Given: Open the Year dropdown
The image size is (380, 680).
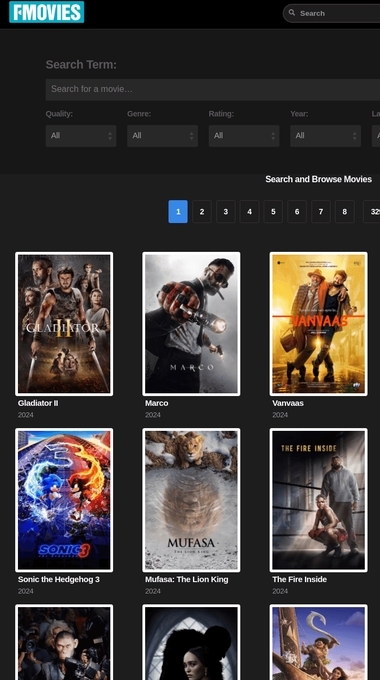Looking at the screenshot, I should pyautogui.click(x=325, y=136).
